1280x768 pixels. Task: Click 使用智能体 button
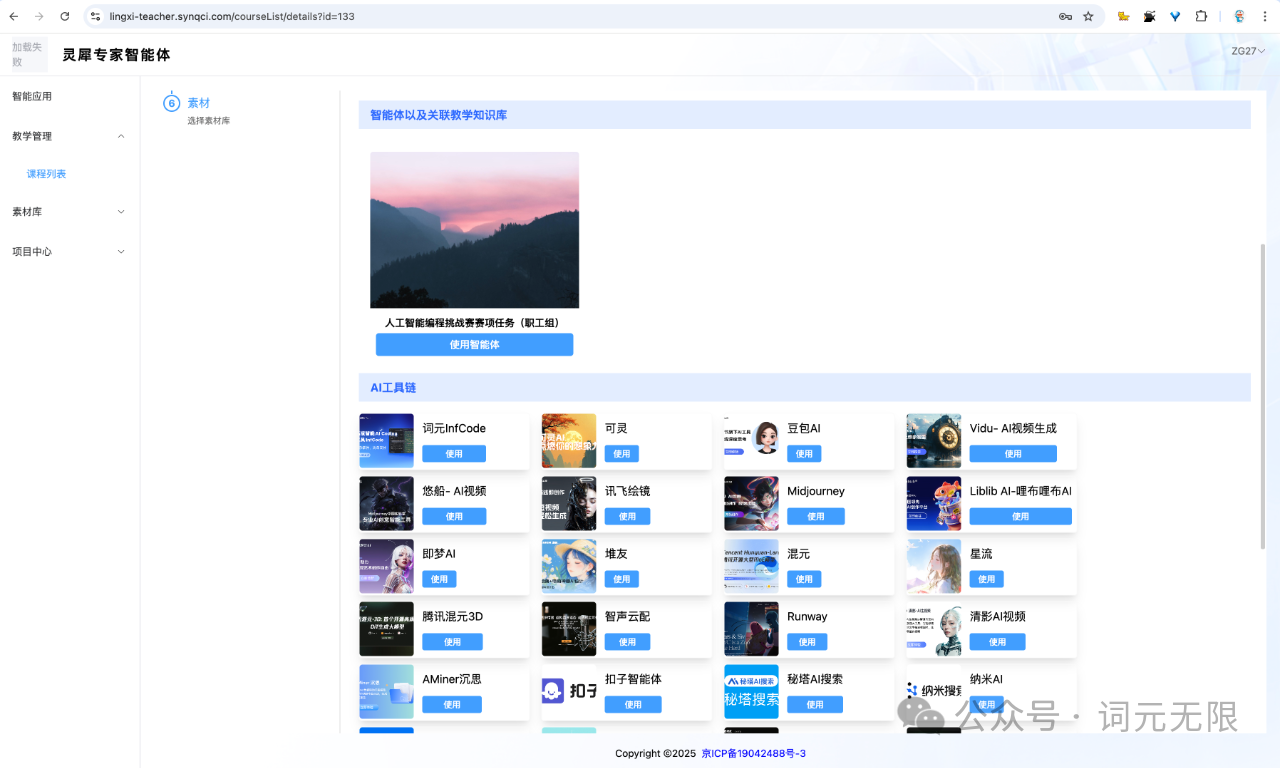(x=474, y=344)
